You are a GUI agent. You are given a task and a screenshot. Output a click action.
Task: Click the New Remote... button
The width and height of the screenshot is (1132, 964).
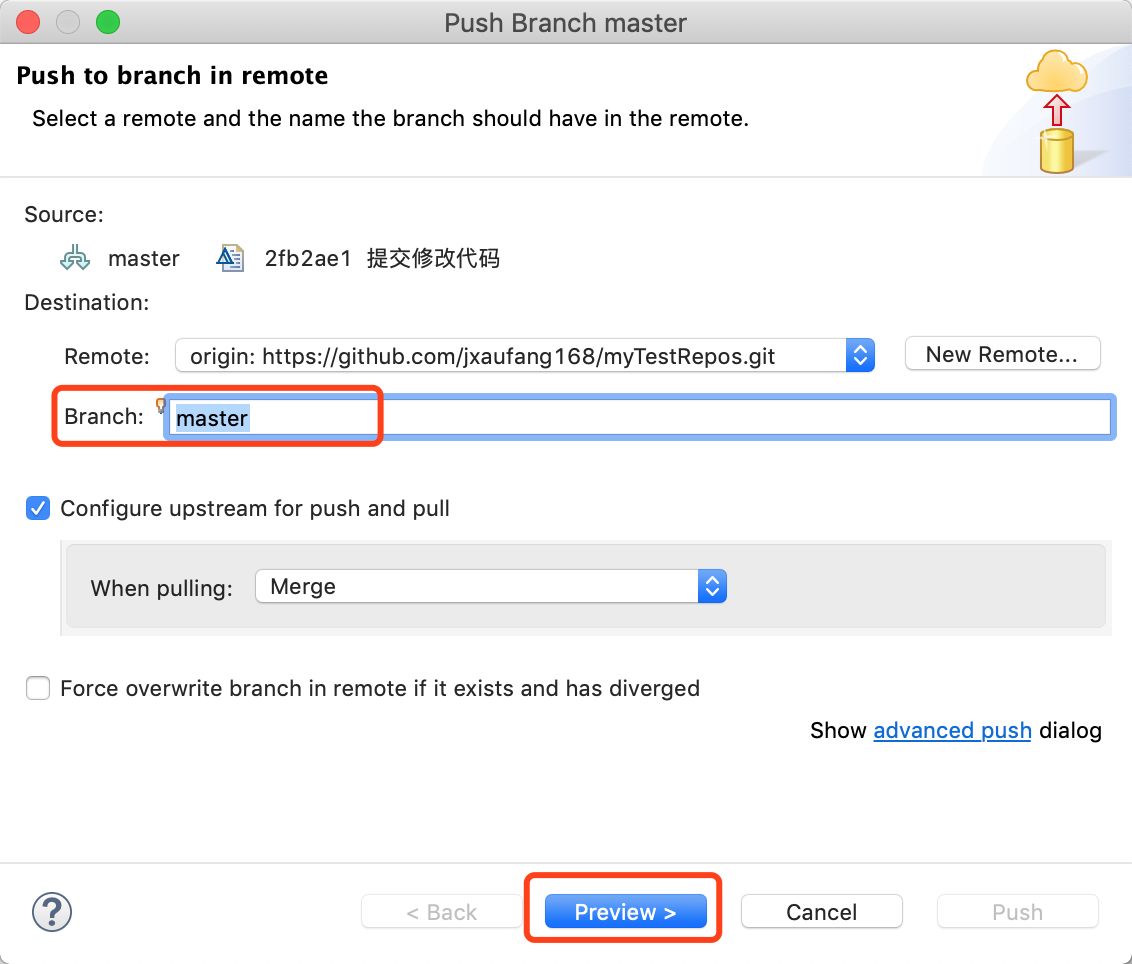tap(1002, 355)
